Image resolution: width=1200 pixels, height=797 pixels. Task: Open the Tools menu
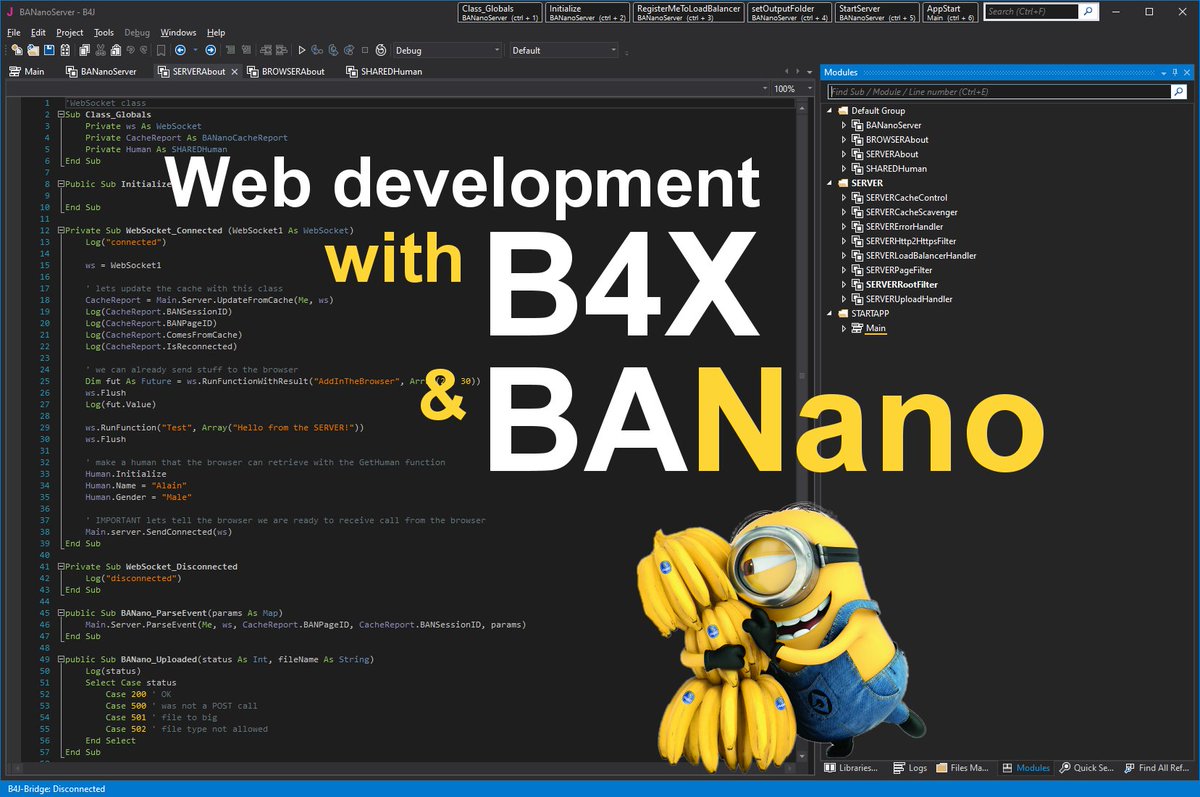(104, 32)
